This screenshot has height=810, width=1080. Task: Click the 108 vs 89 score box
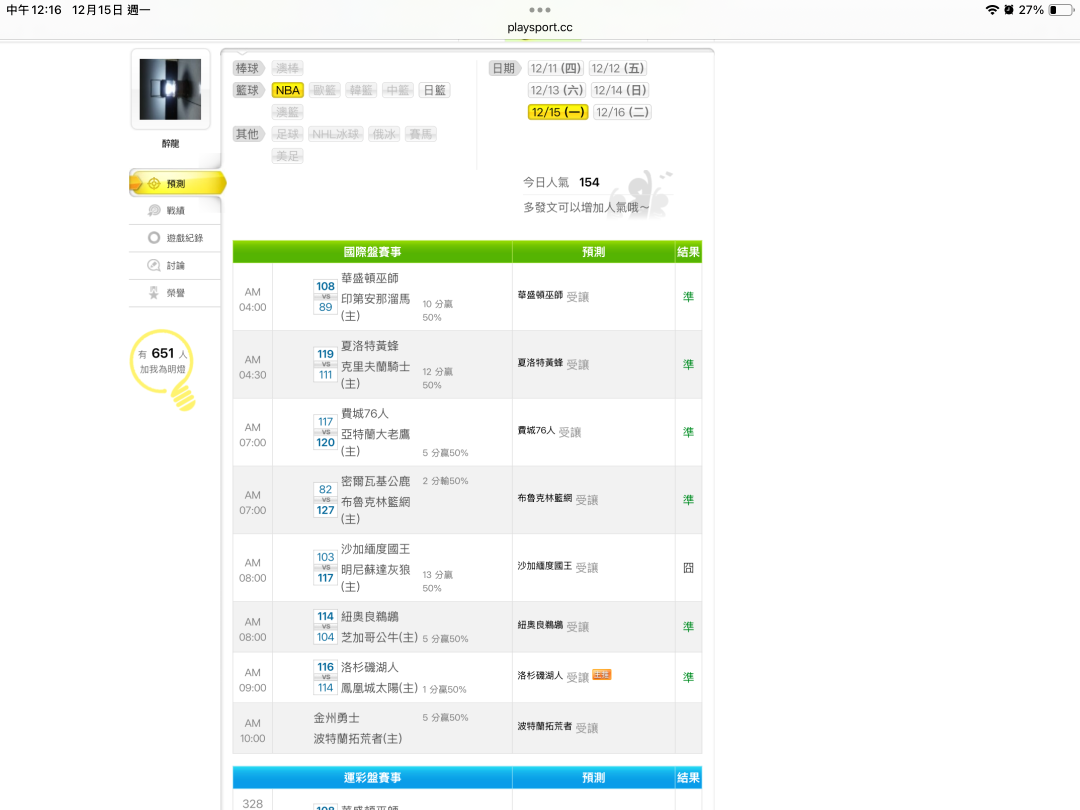tap(325, 297)
